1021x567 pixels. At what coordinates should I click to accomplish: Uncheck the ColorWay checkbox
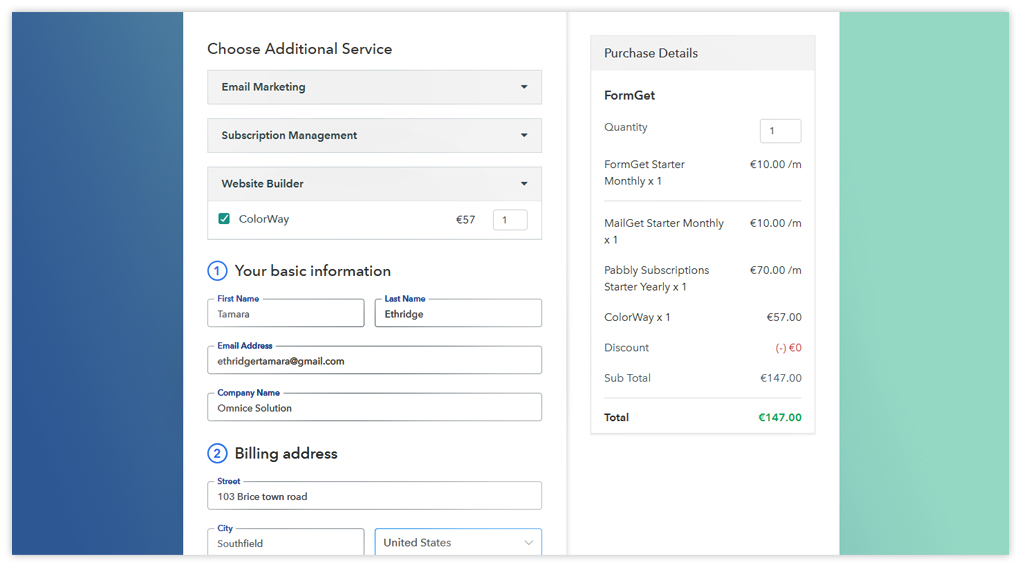pyautogui.click(x=224, y=219)
